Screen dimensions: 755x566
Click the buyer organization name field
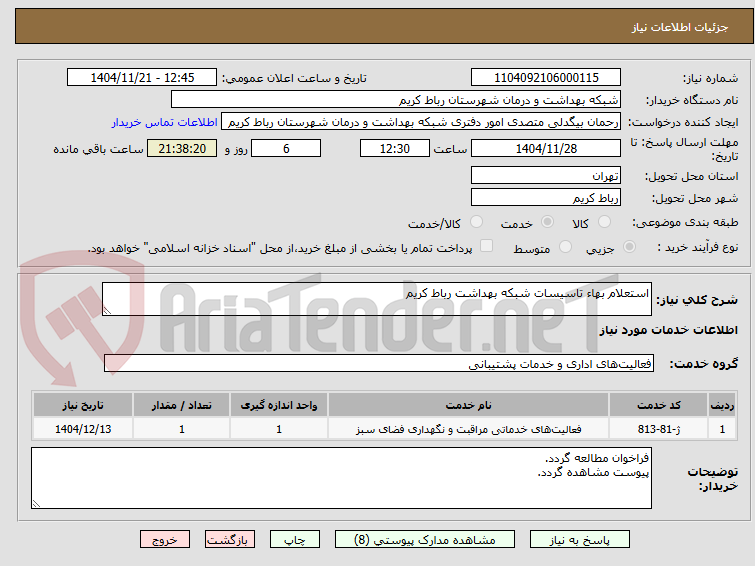pyautogui.click(x=396, y=100)
